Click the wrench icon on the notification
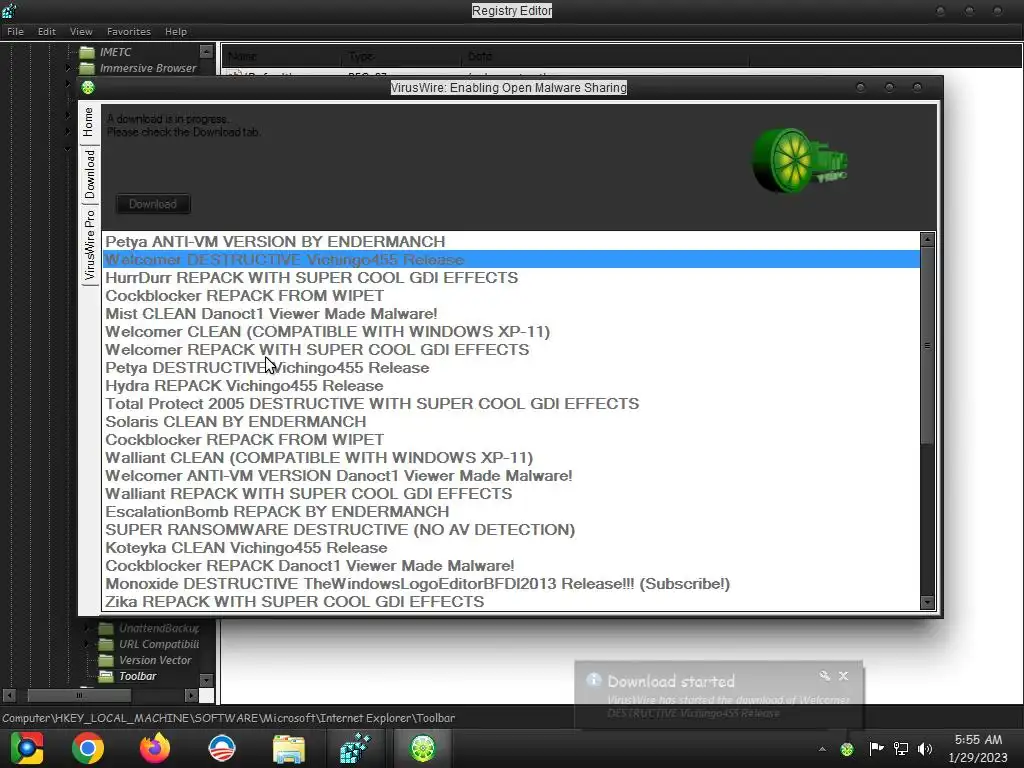 point(824,676)
